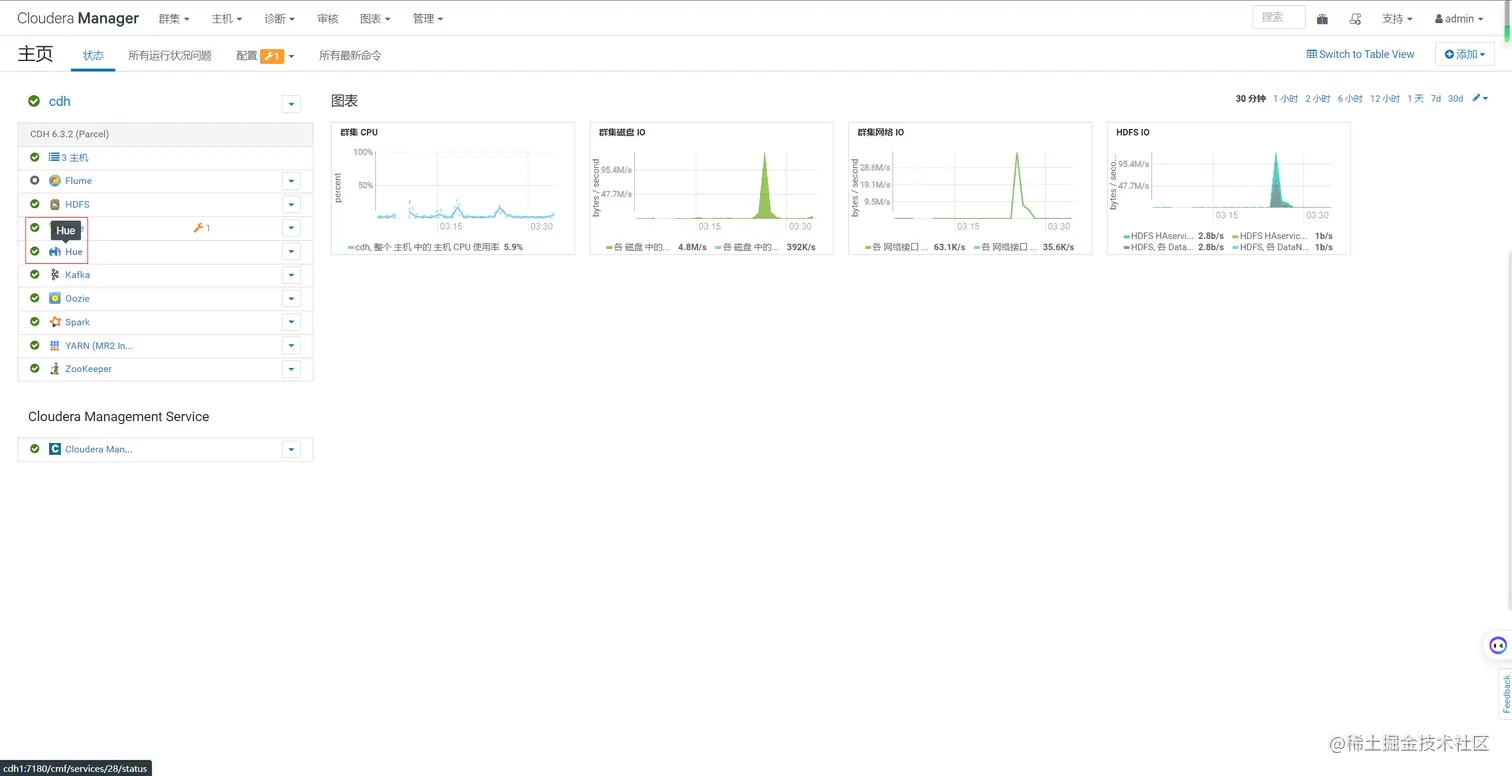Click the Spark green health check icon
The width and height of the screenshot is (1512, 776).
click(35, 322)
